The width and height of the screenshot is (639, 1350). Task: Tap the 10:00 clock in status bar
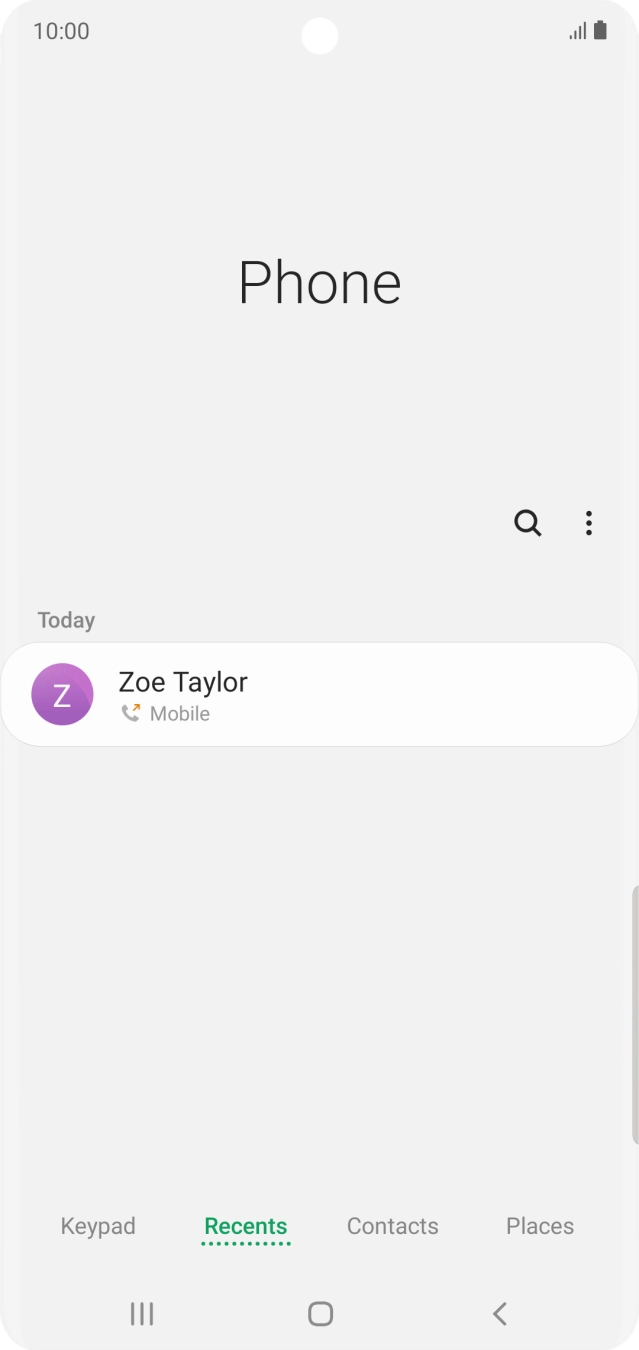[61, 31]
